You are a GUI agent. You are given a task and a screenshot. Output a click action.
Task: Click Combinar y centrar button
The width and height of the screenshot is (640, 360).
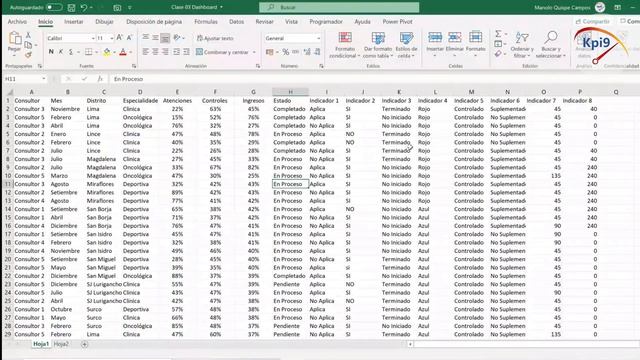coord(222,52)
